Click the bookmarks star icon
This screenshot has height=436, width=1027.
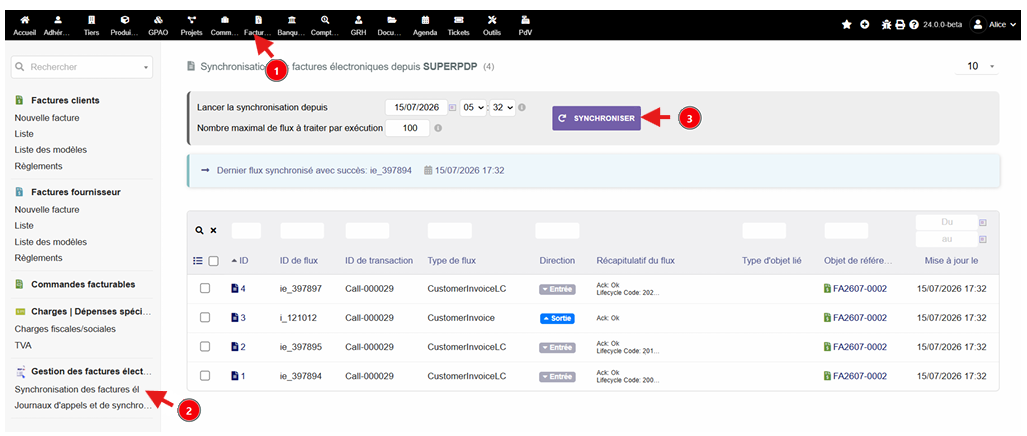(x=846, y=25)
